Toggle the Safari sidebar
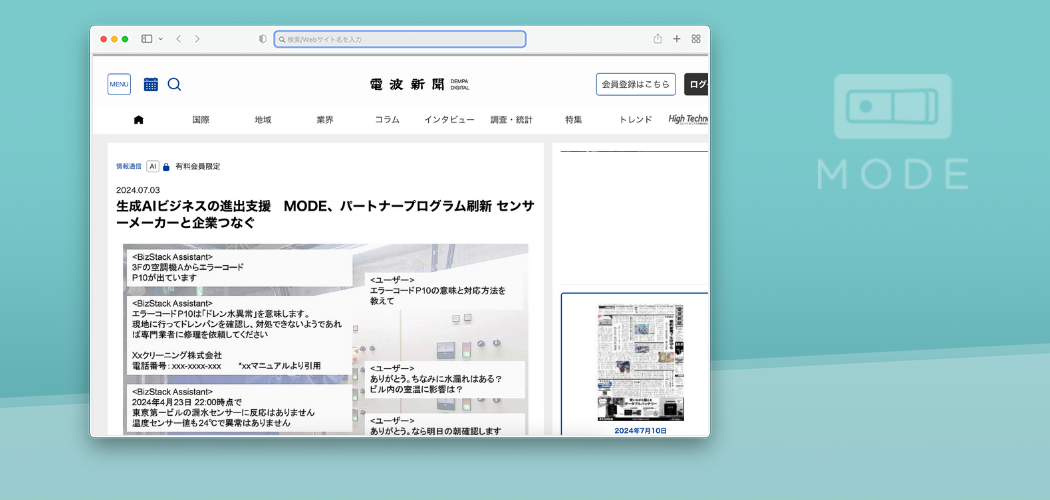This screenshot has width=1050, height=500. [x=146, y=39]
